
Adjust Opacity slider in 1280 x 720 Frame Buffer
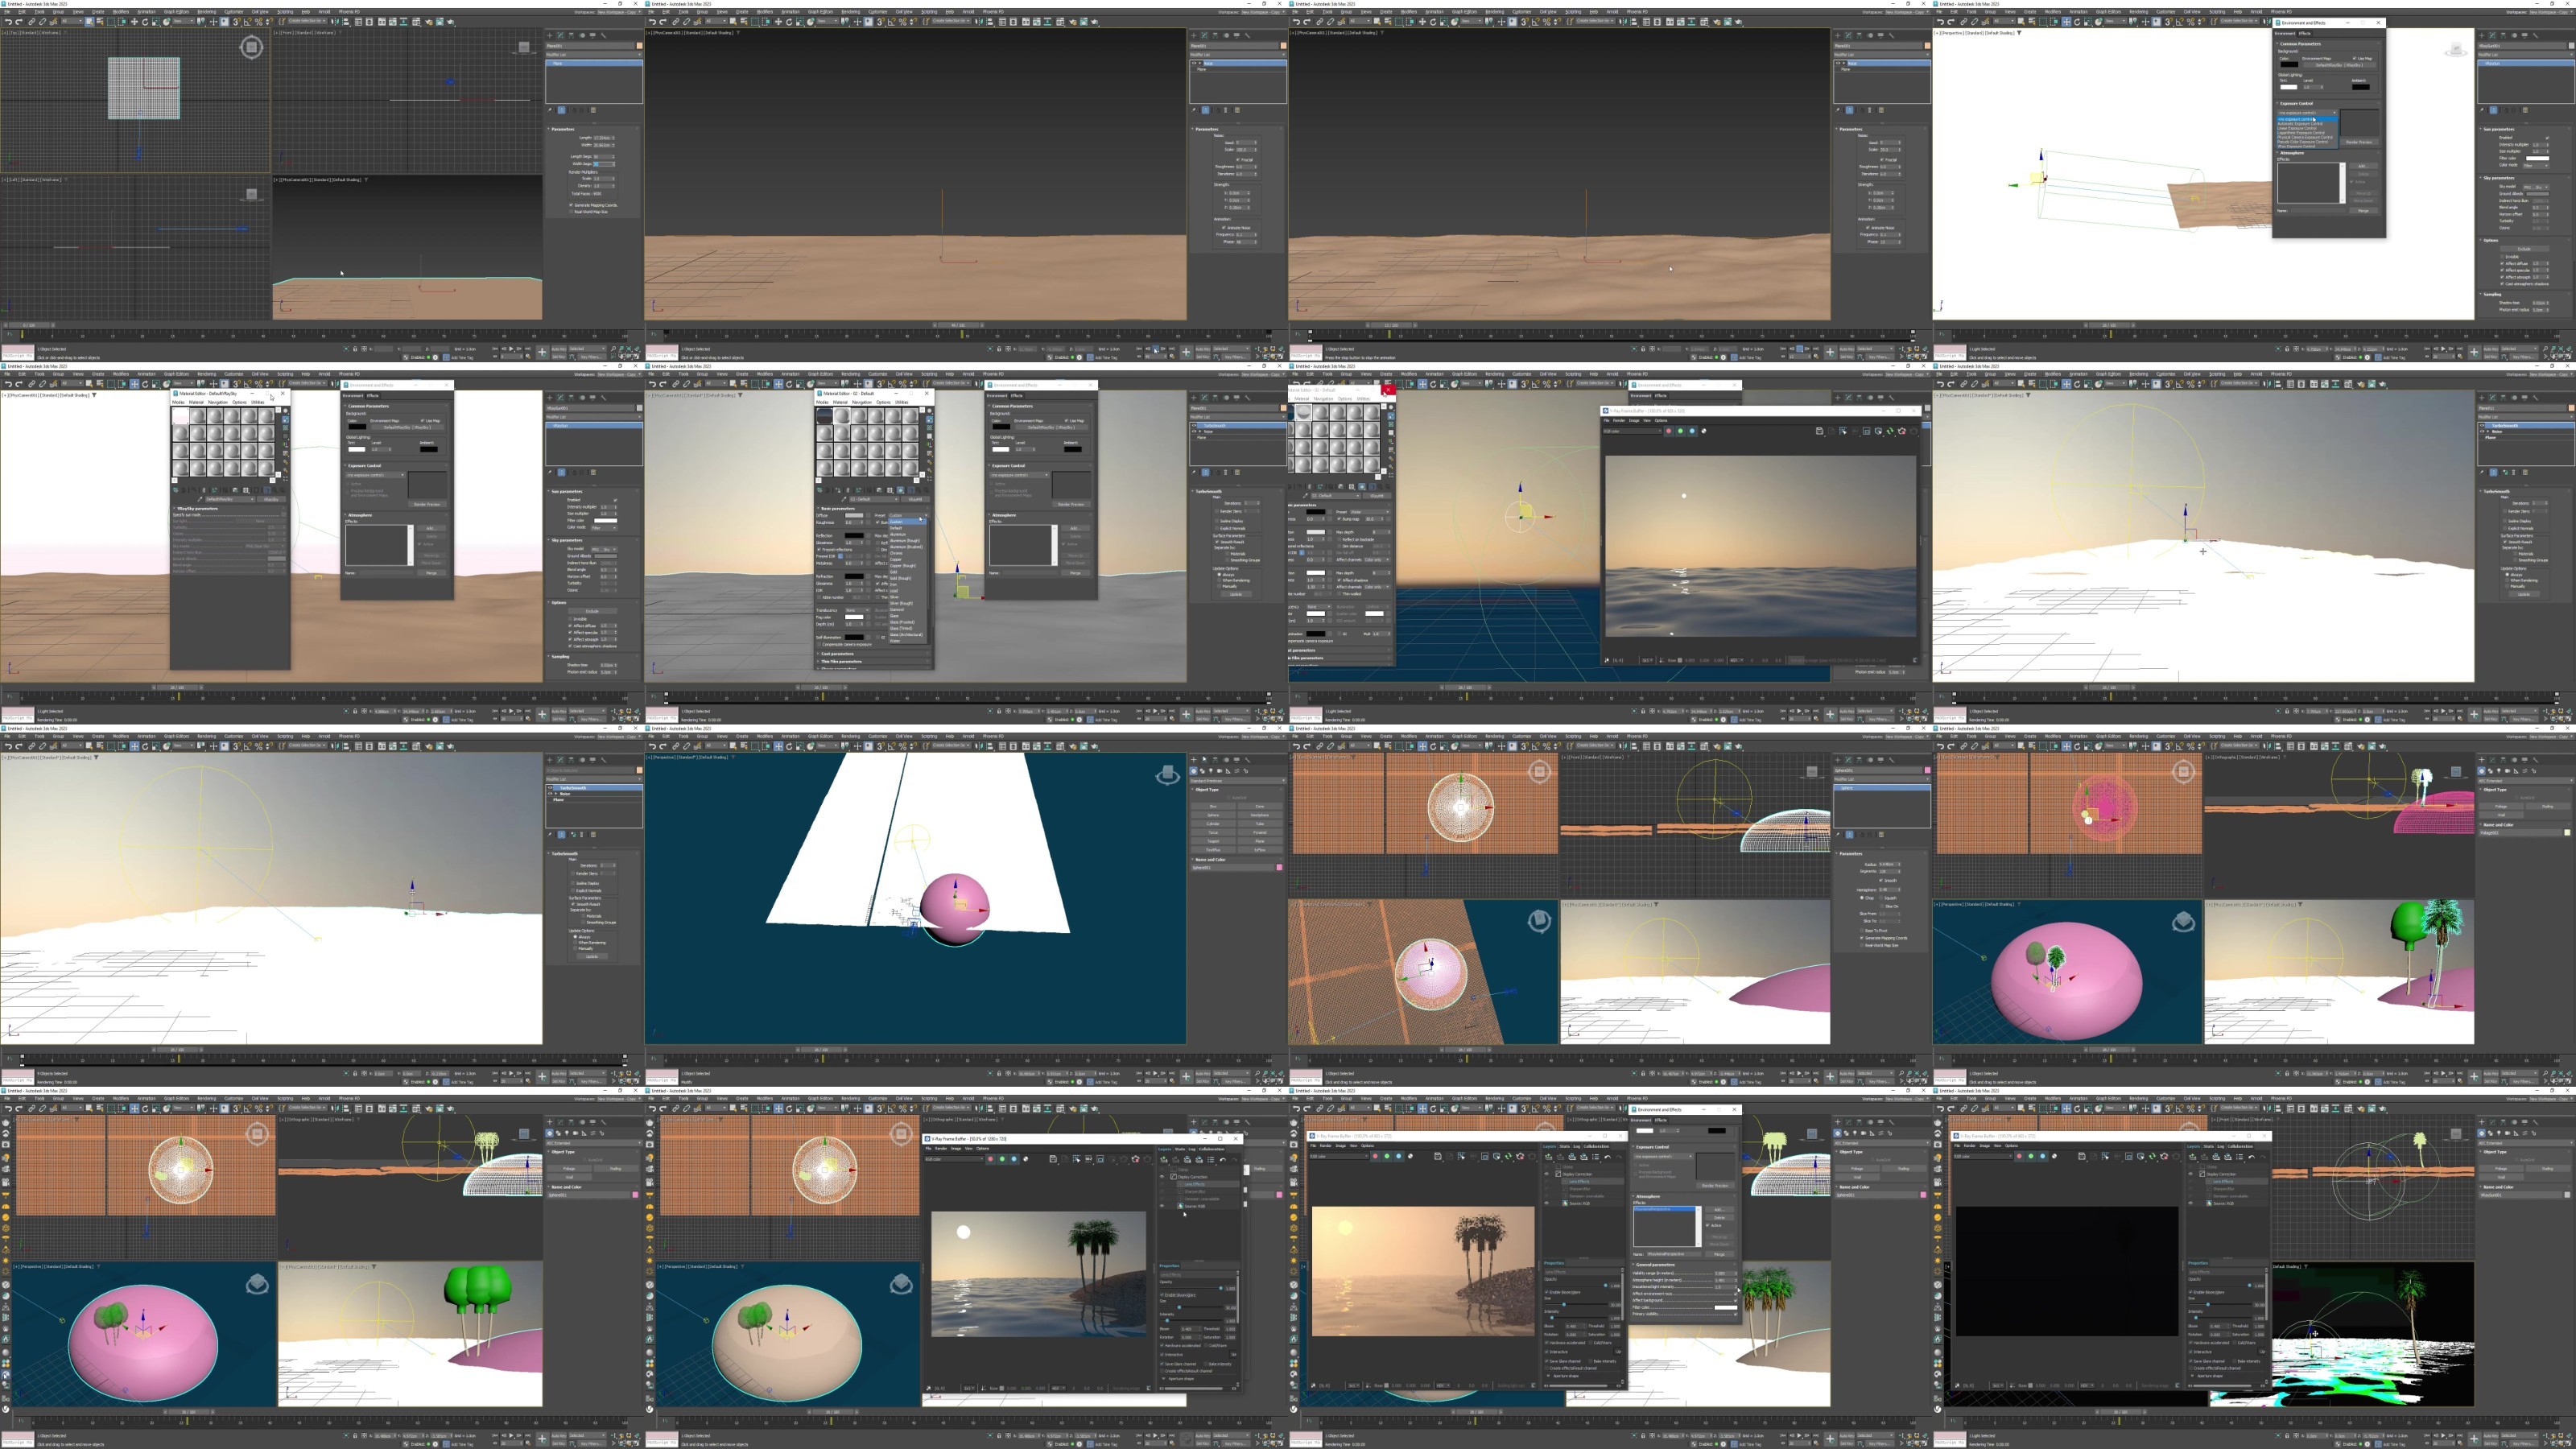pos(1221,1288)
